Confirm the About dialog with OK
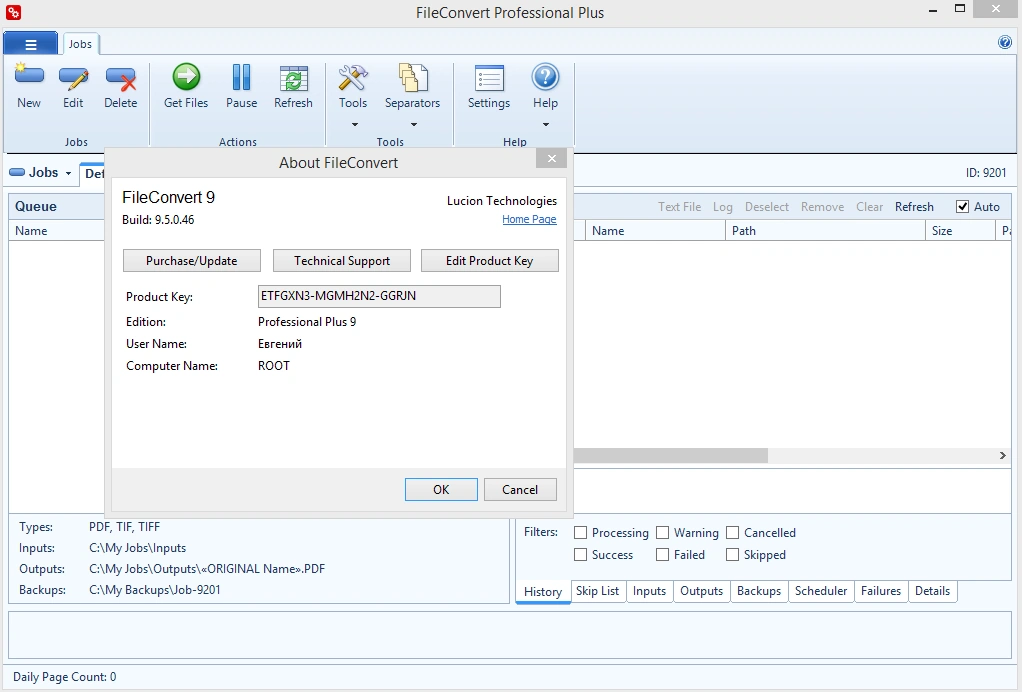The width and height of the screenshot is (1022, 692). pyautogui.click(x=441, y=489)
